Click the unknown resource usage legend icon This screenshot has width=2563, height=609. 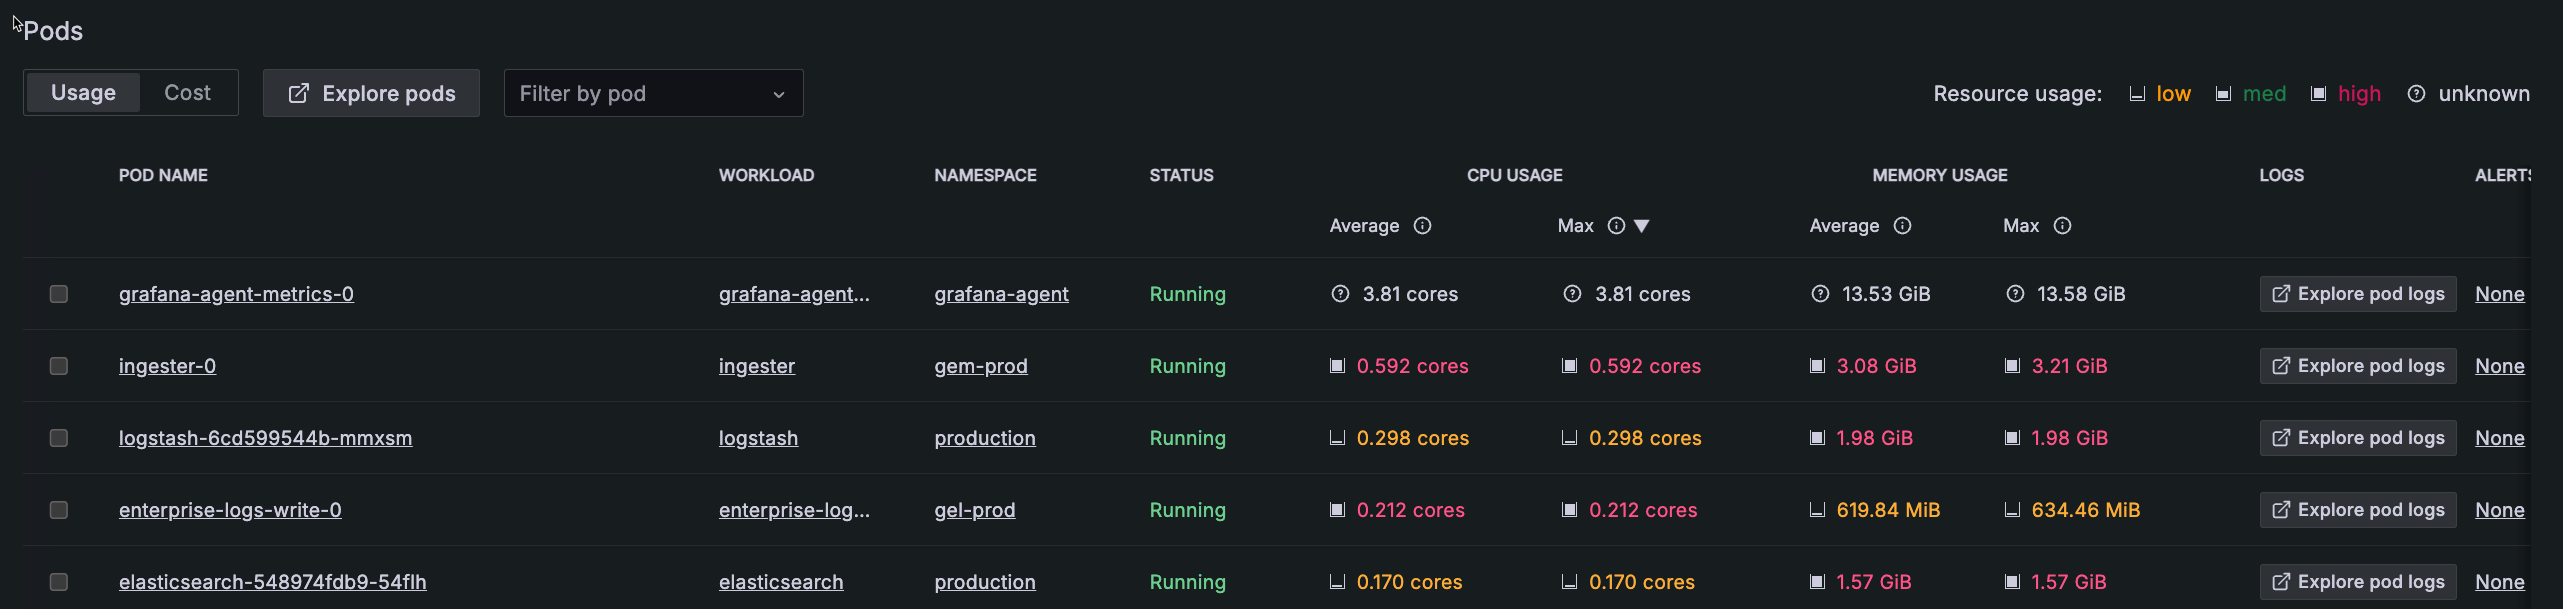coord(2416,94)
